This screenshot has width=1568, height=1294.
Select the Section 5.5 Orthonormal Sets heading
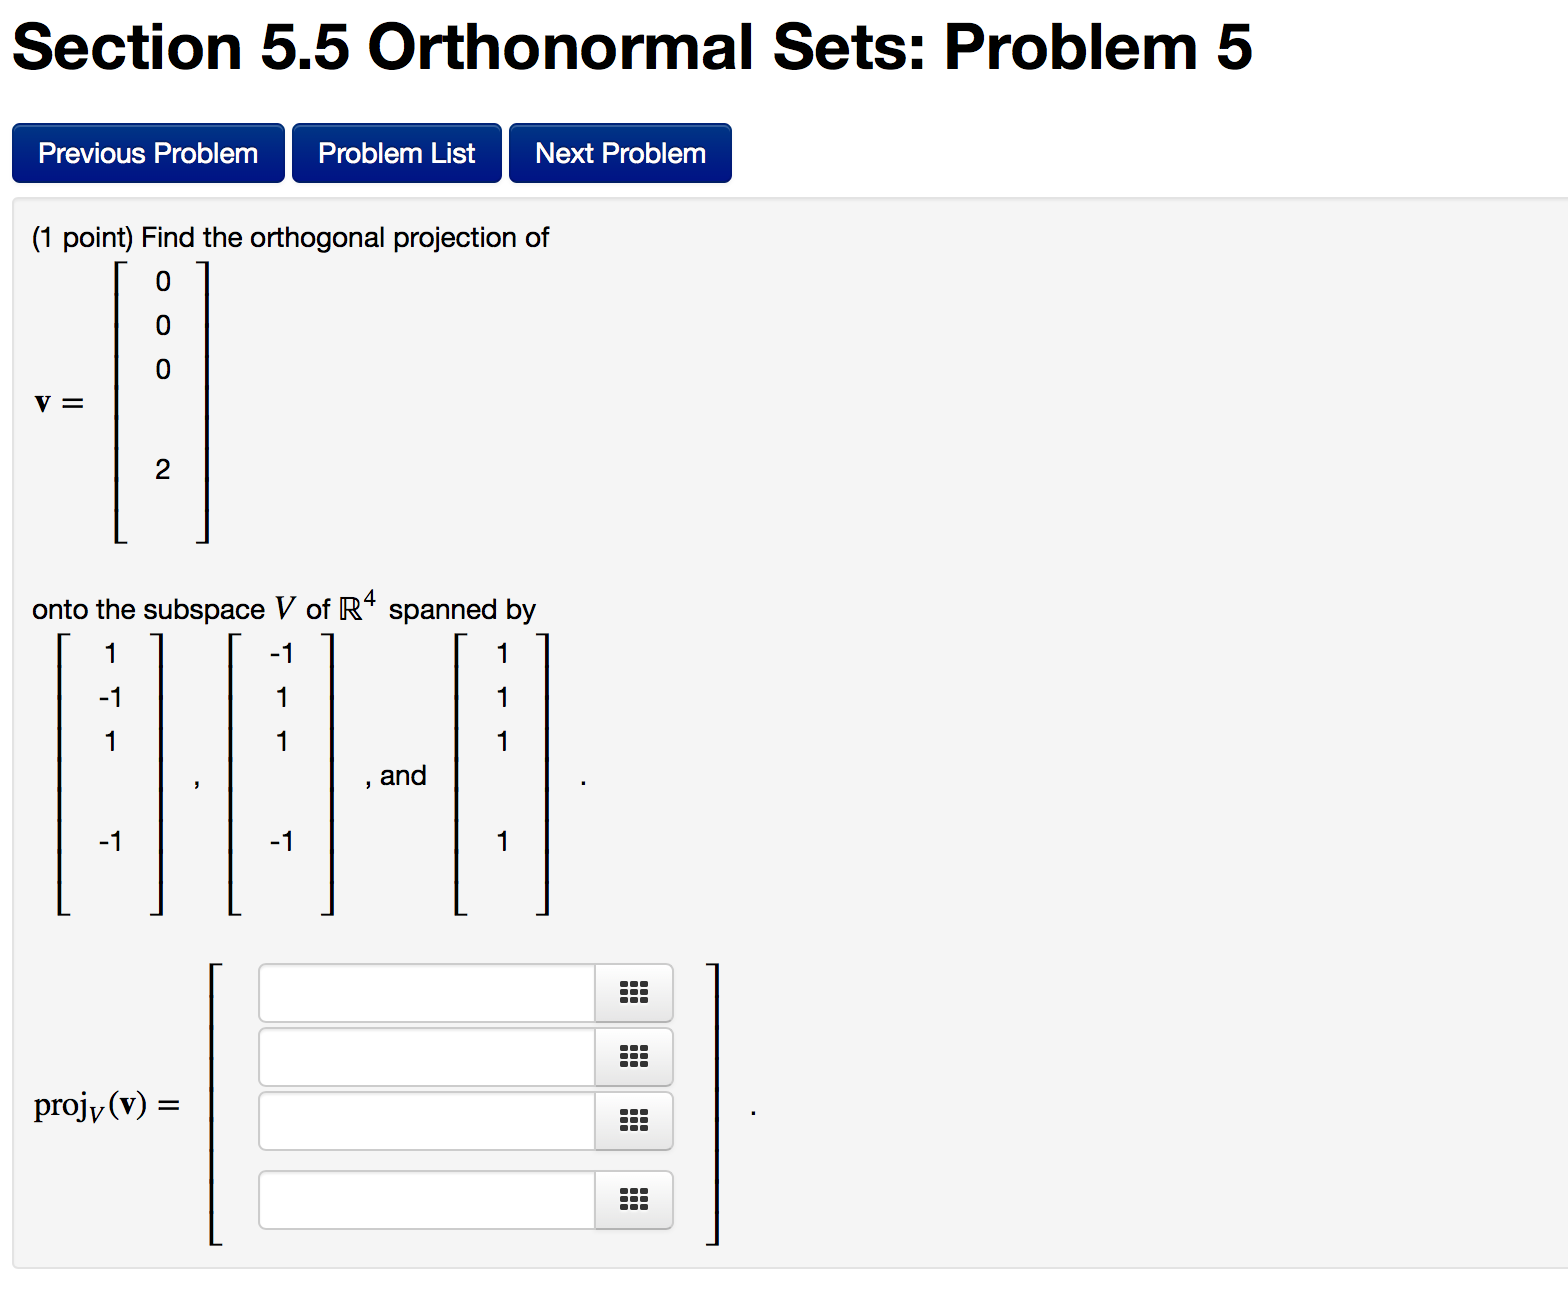pyautogui.click(x=632, y=47)
